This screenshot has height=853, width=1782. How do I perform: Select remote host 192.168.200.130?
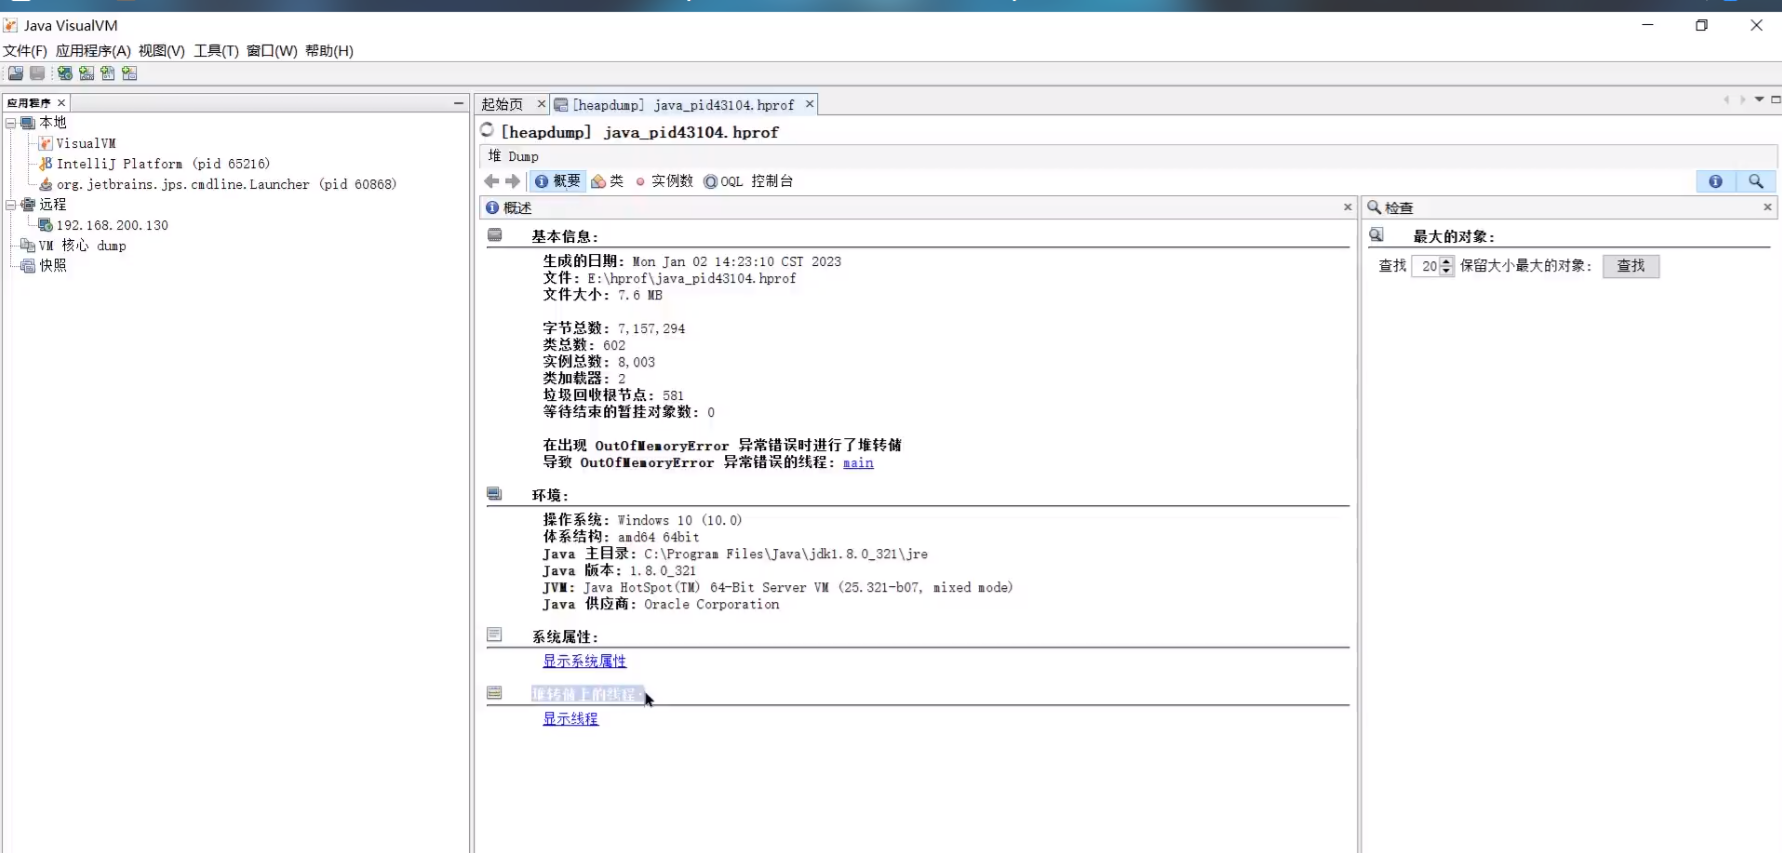pos(112,225)
